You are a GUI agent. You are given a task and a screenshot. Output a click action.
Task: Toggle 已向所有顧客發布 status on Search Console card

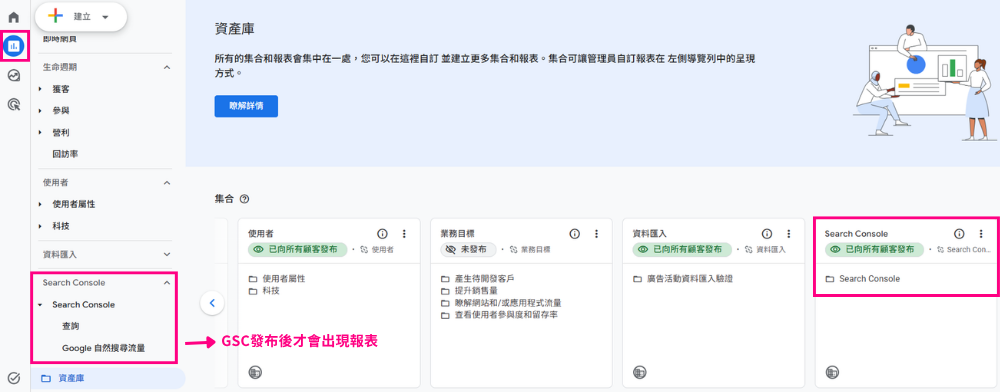(x=874, y=250)
